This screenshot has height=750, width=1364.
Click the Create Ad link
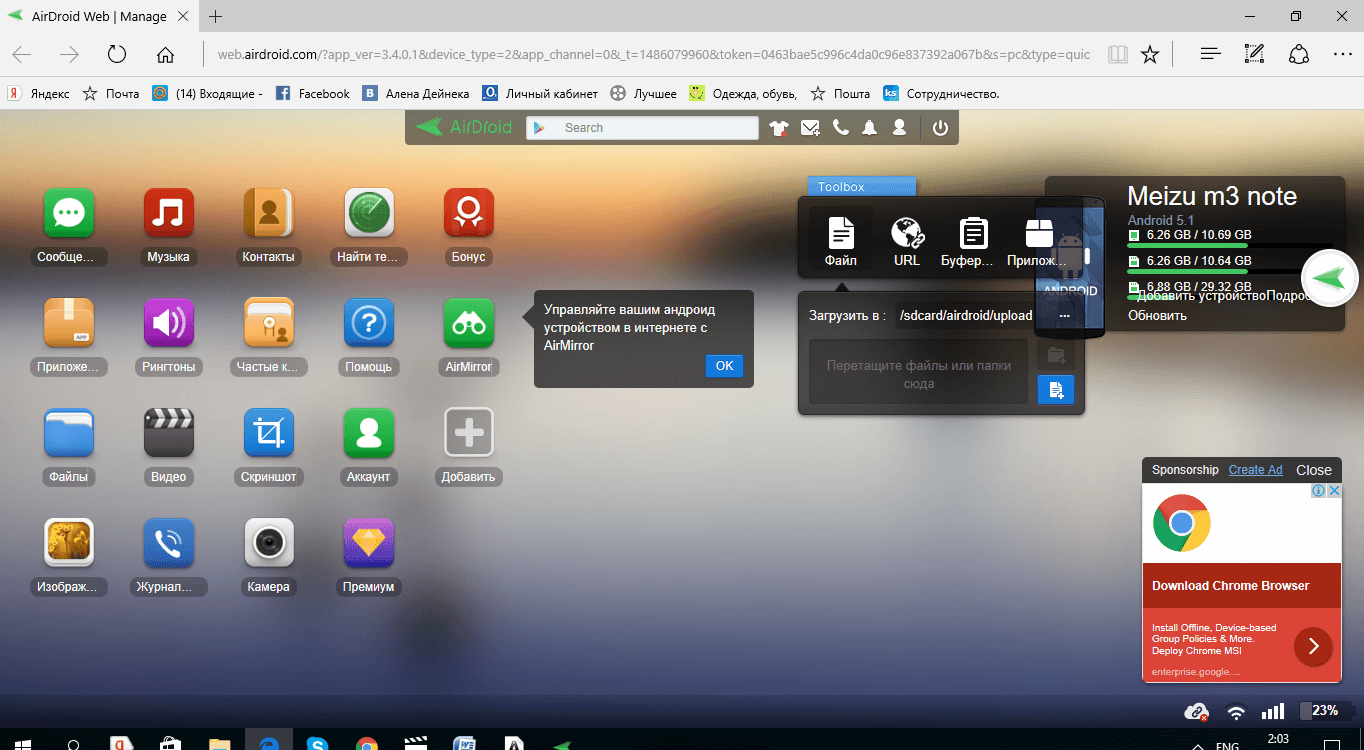point(1255,470)
